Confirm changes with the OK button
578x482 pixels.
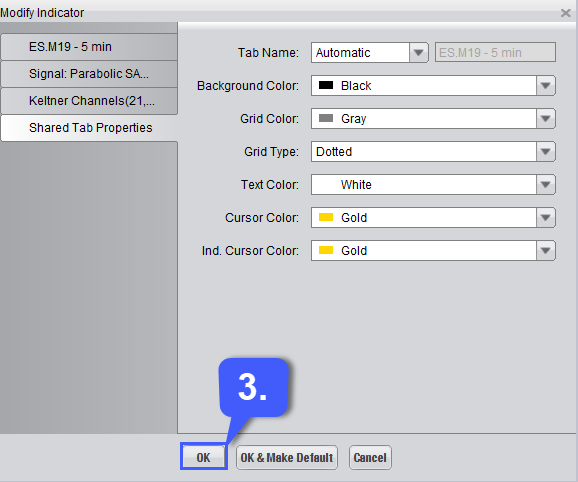[203, 457]
